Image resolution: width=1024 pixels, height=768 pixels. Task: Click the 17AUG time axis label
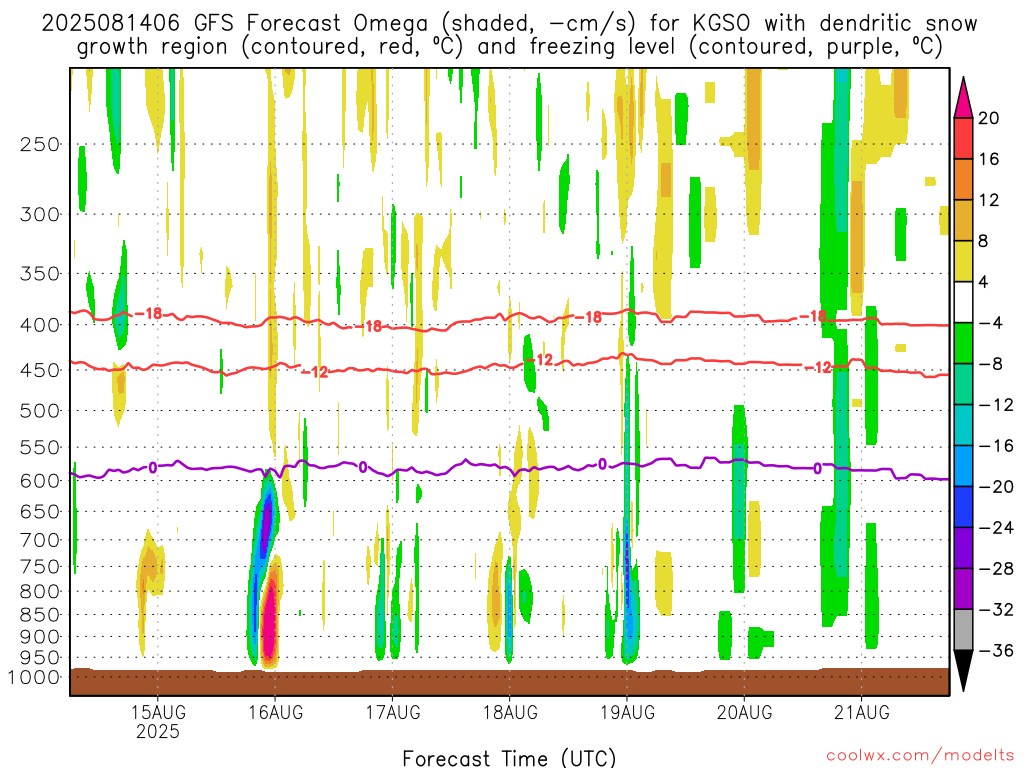coord(392,712)
